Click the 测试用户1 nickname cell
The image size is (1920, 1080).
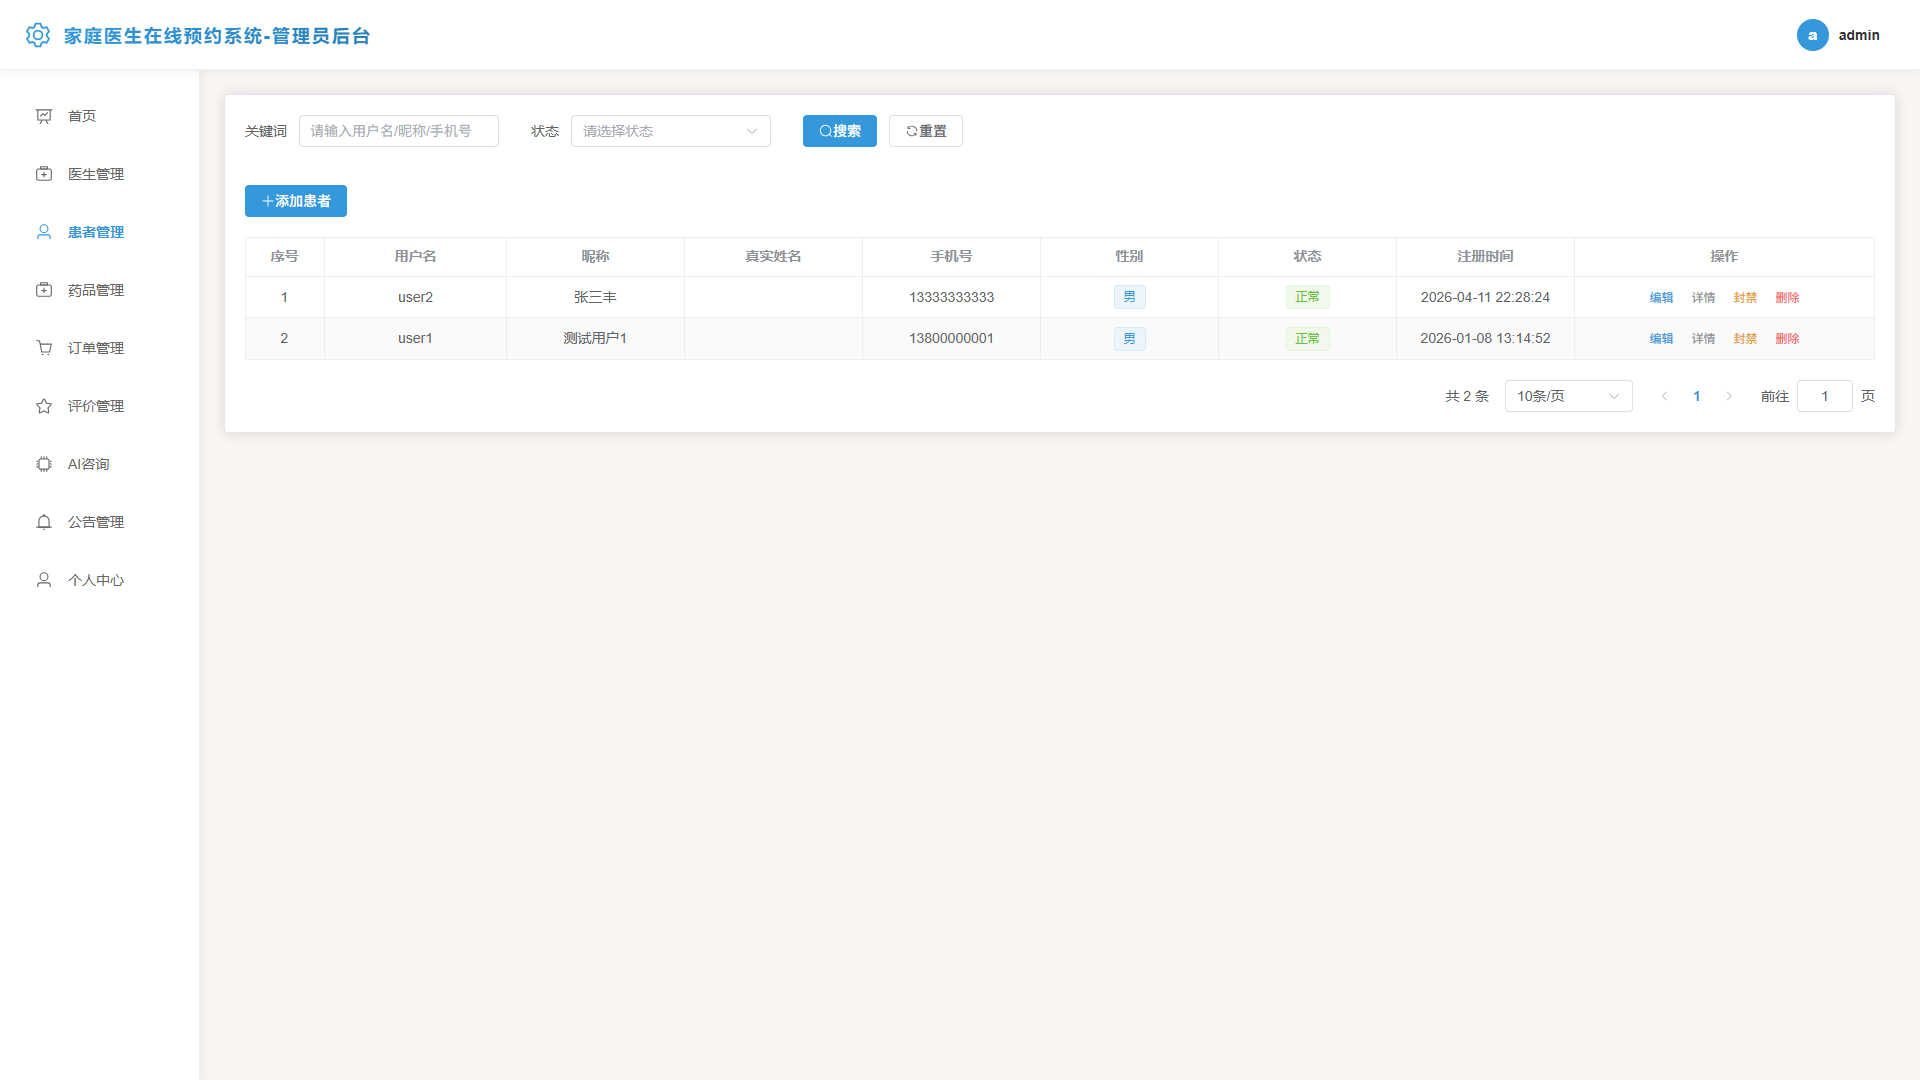(595, 338)
